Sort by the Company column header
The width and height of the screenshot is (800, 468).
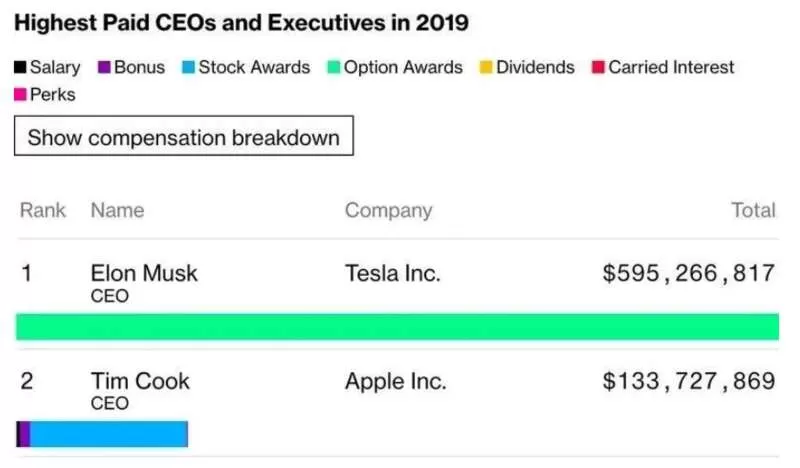click(x=389, y=210)
